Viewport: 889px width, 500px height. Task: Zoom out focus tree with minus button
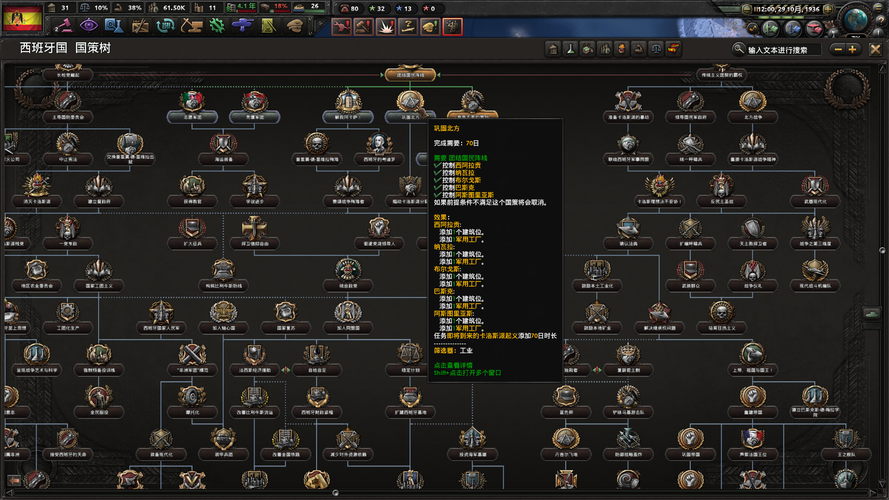[838, 50]
